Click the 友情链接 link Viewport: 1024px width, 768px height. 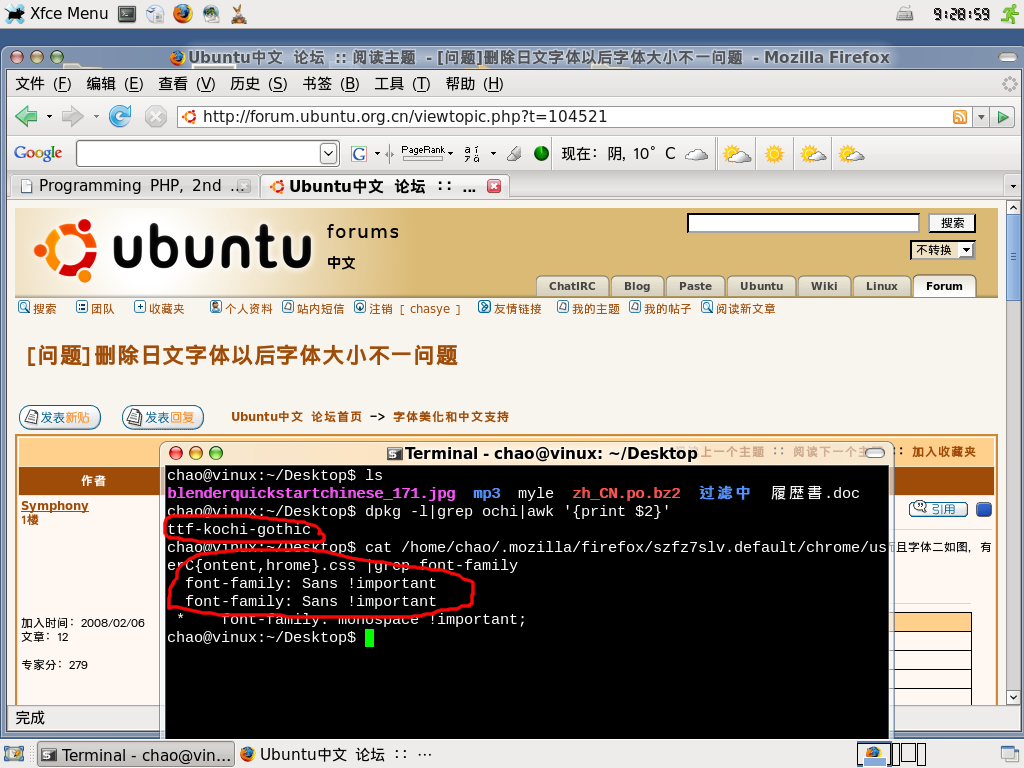click(510, 308)
